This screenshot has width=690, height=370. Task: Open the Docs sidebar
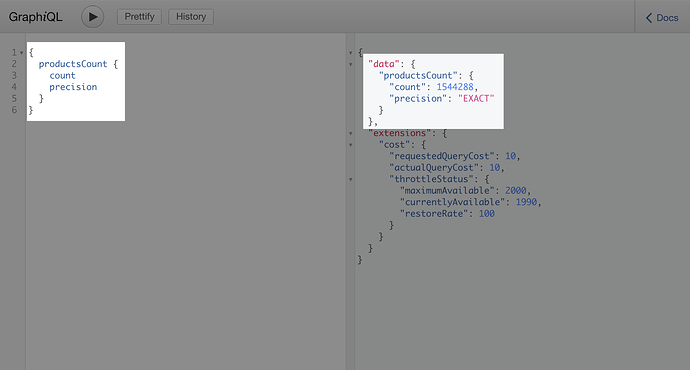[x=662, y=18]
